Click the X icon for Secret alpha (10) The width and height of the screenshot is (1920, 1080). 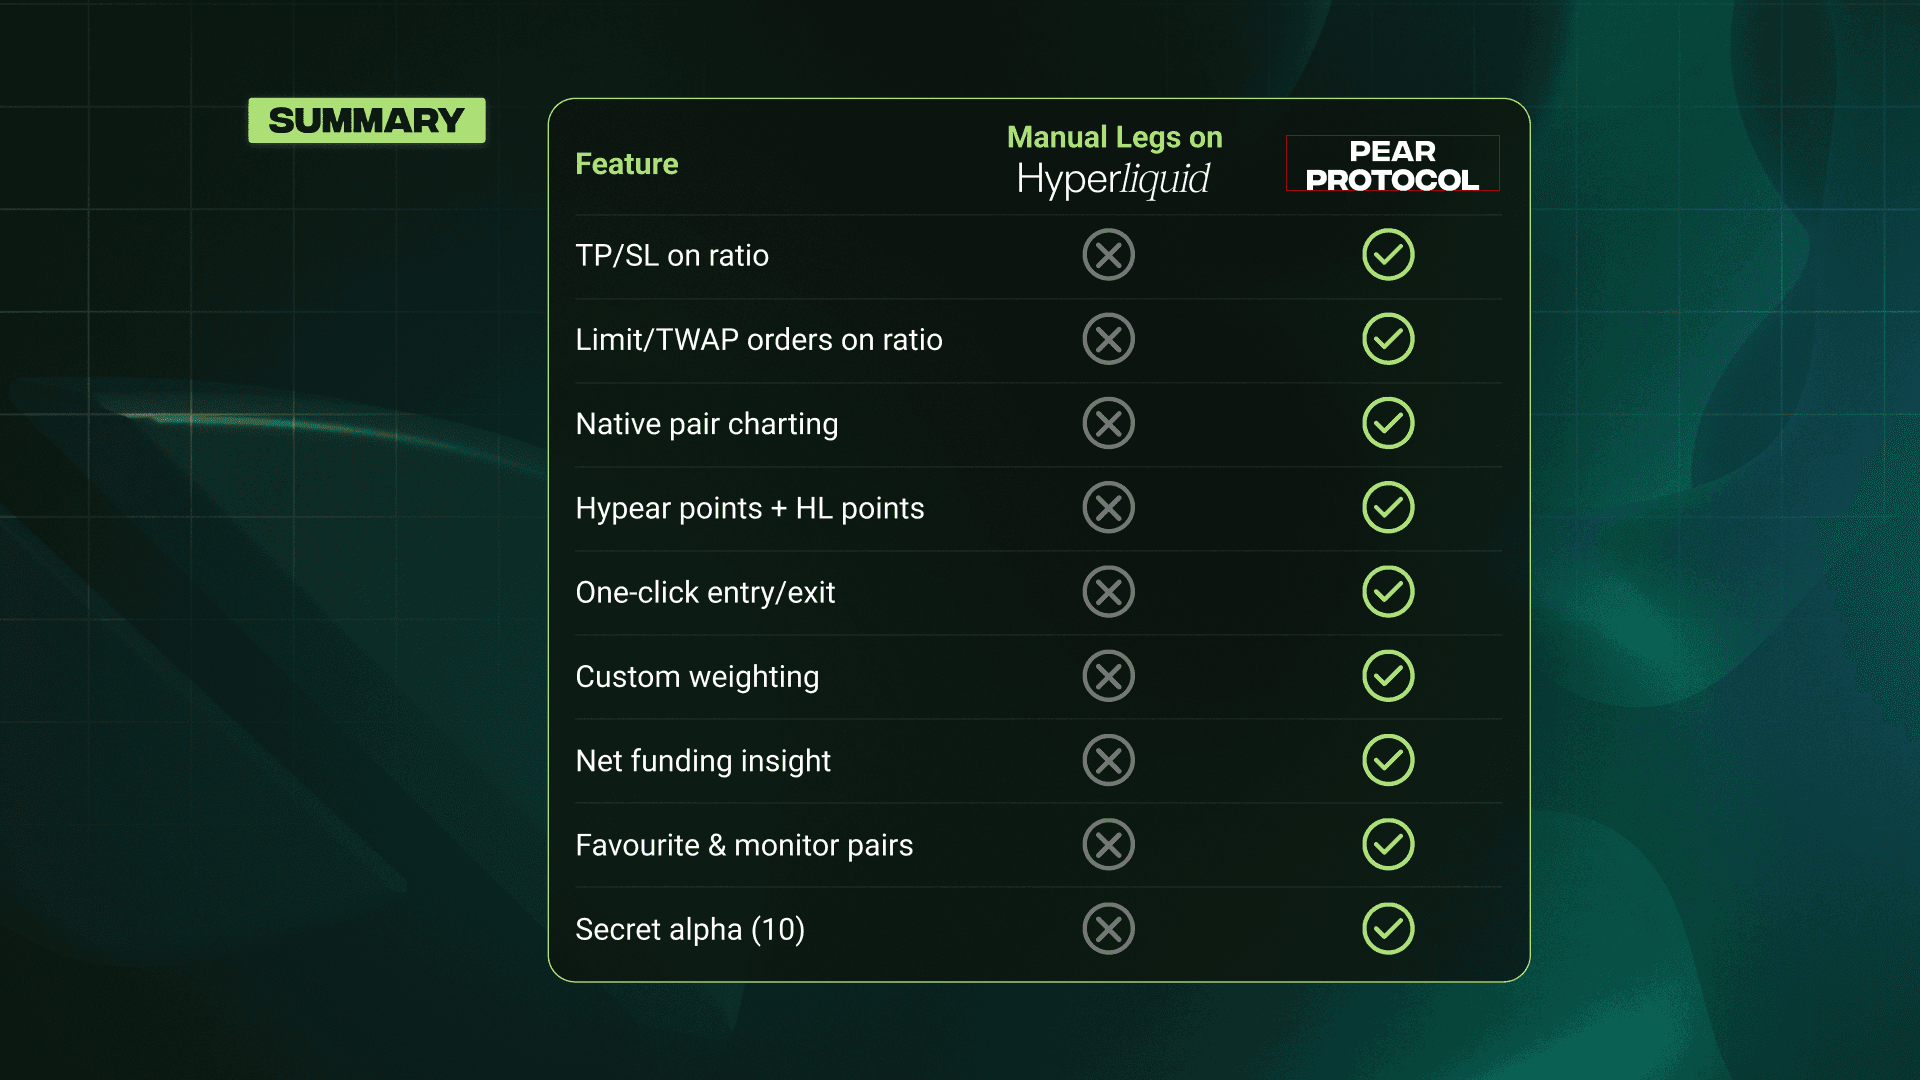click(1108, 929)
